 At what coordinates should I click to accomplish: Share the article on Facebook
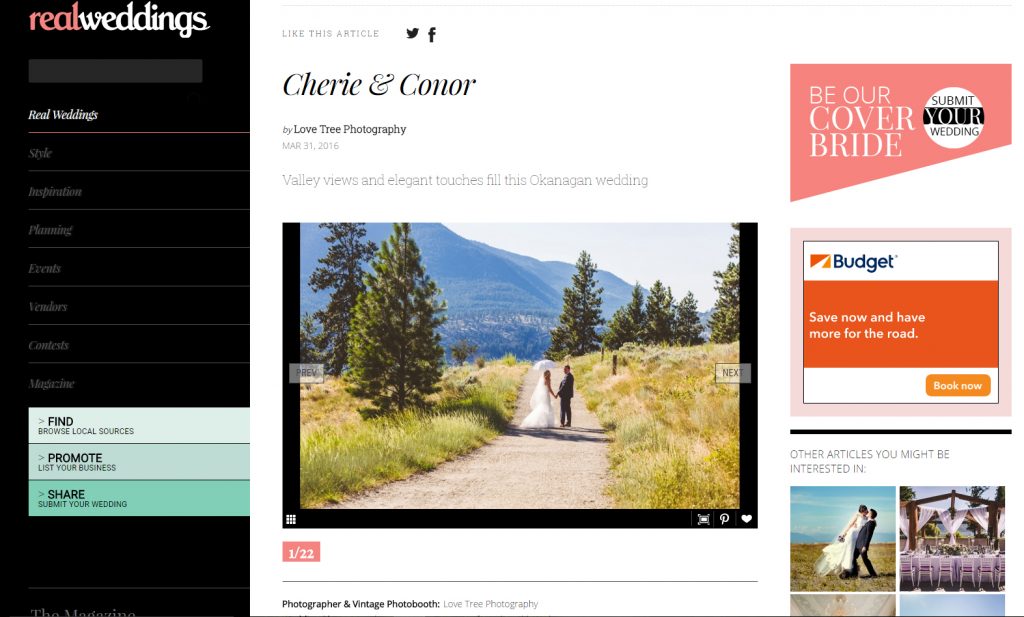pyautogui.click(x=432, y=35)
